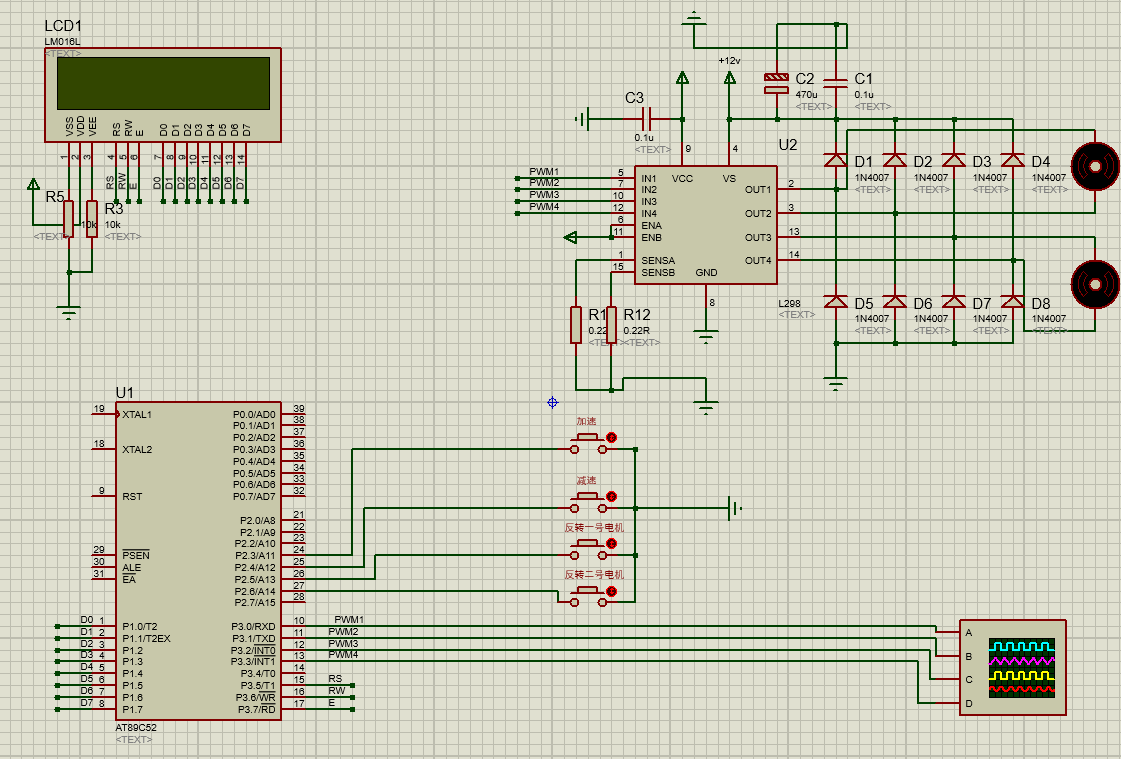Screen dimensions: 1121x759
Task: Select capacitor C3 symbol
Action: pos(648,119)
